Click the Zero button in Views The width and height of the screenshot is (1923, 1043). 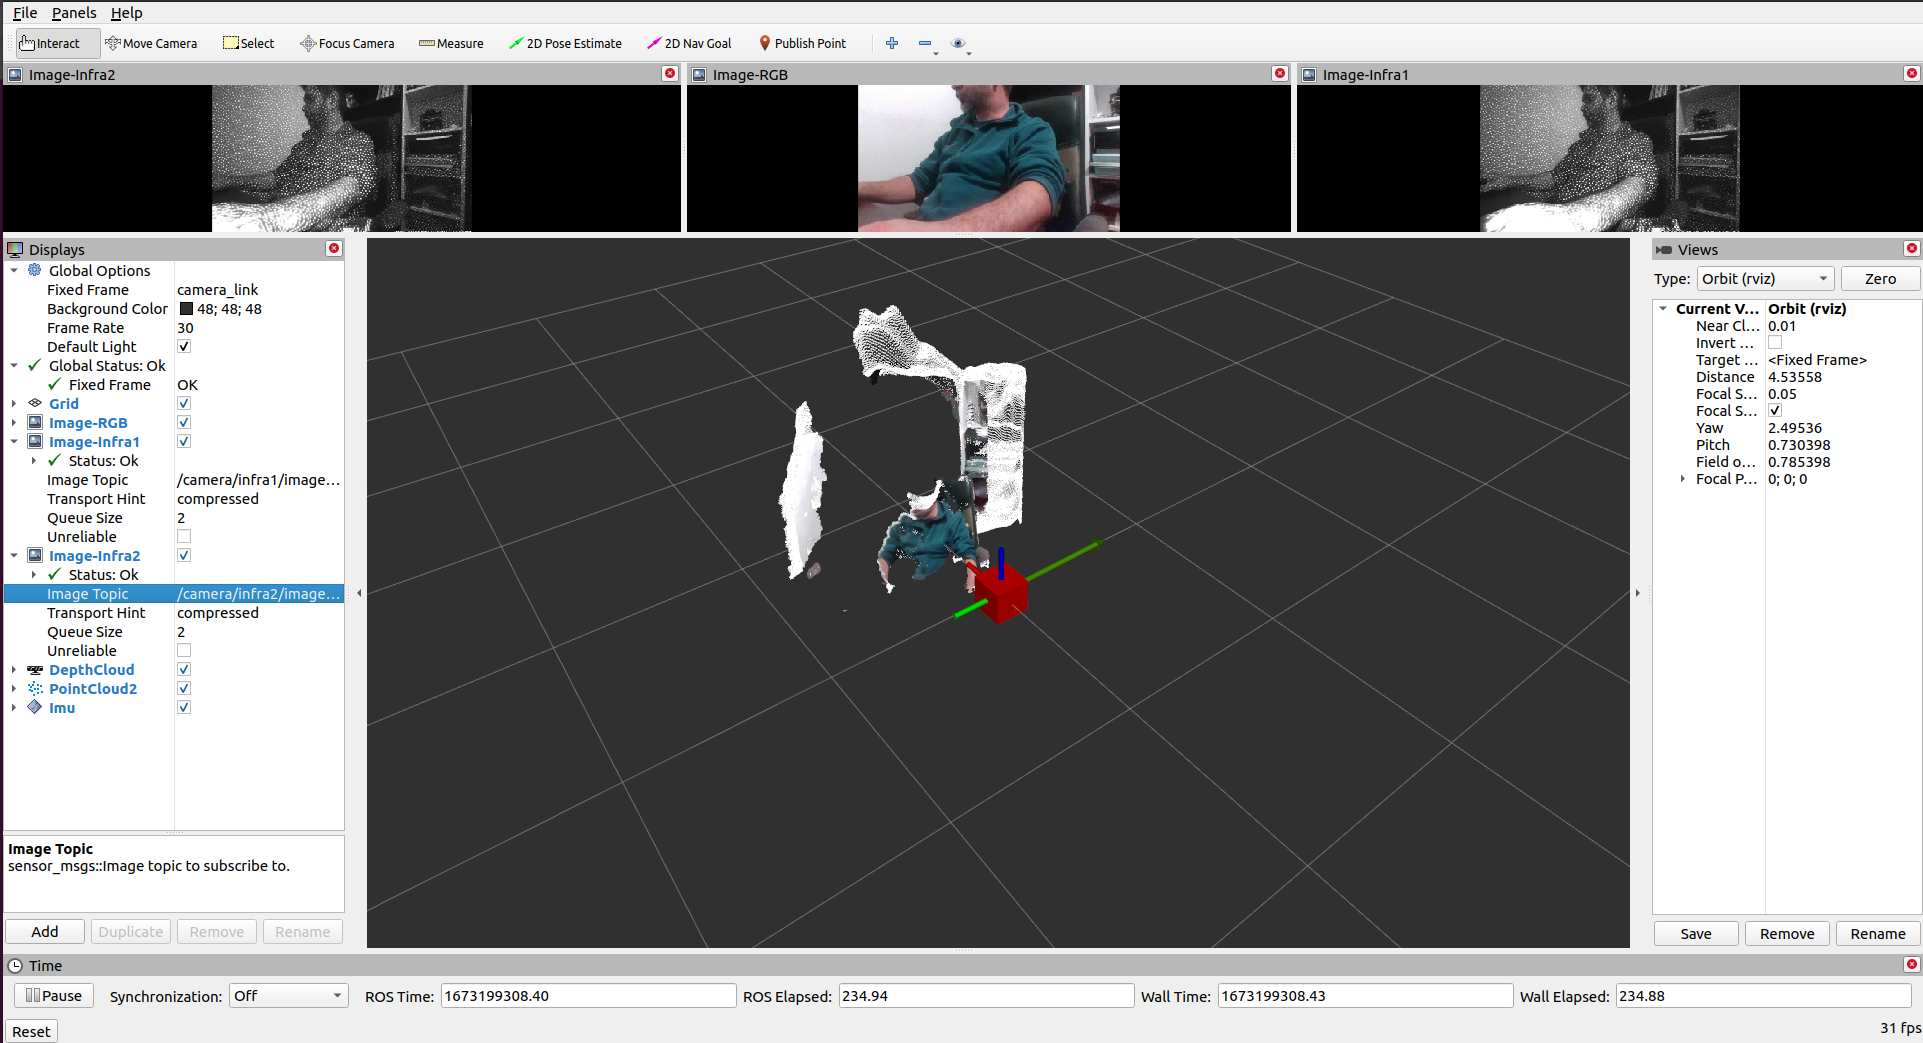[x=1880, y=279]
